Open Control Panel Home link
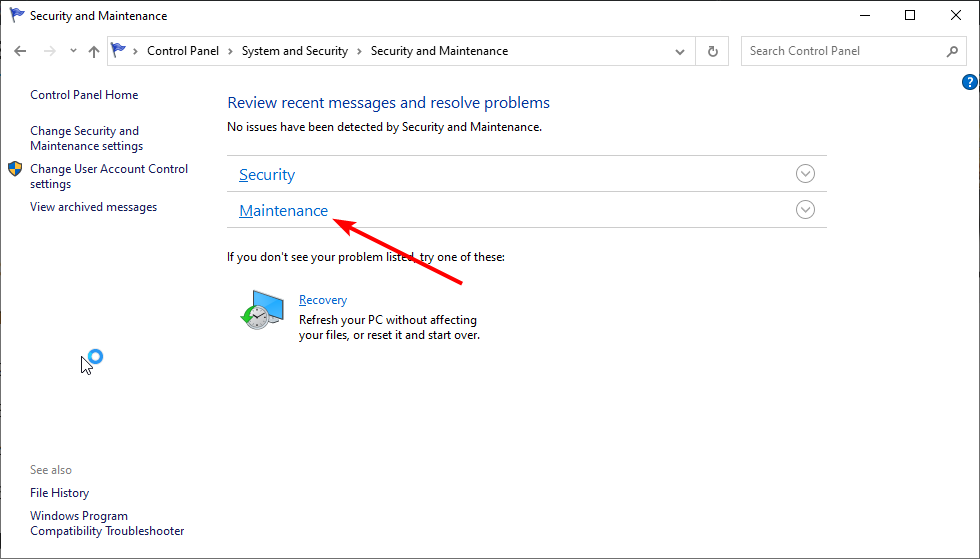Viewport: 980px width, 559px height. click(x=84, y=95)
